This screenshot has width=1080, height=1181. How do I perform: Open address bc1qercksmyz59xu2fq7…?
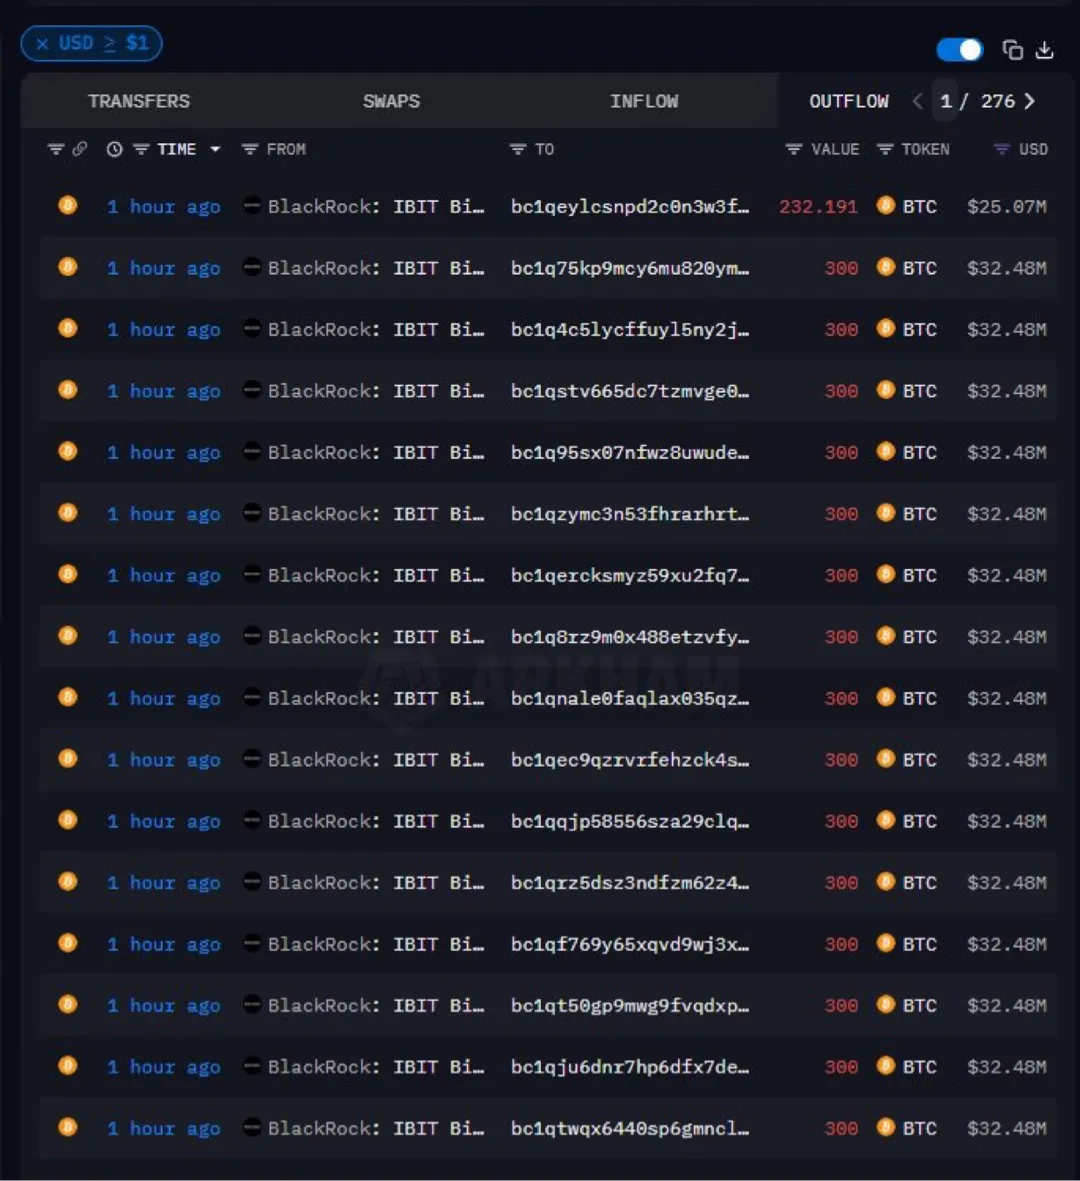630,575
